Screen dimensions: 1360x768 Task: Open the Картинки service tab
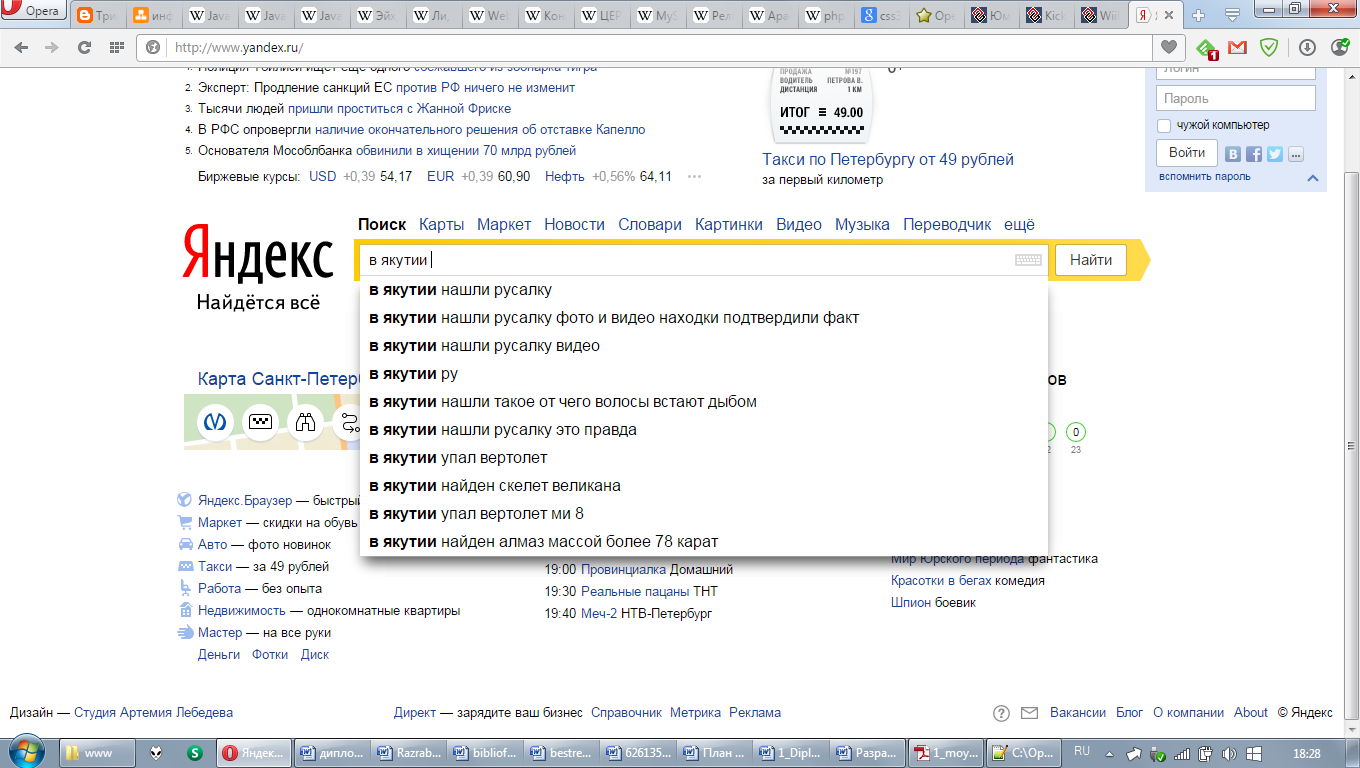[729, 225]
